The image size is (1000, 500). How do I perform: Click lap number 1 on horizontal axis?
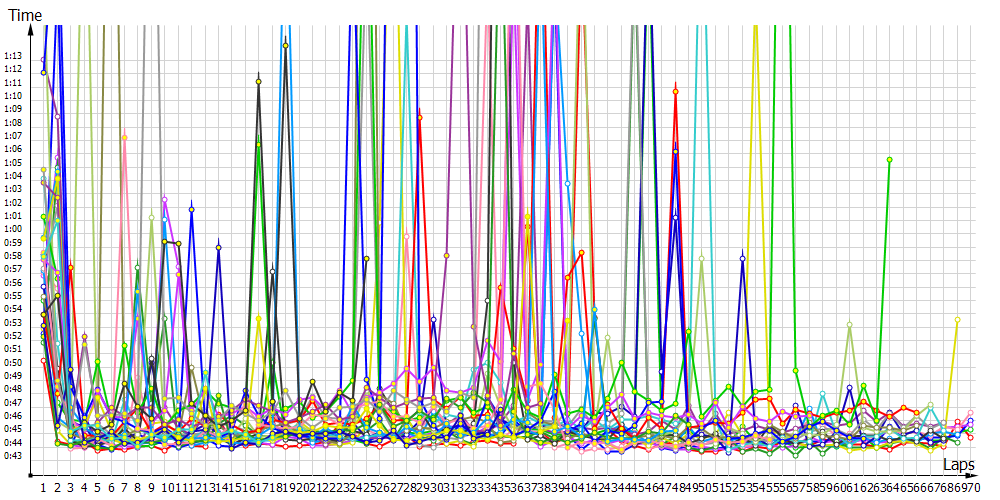coord(44,487)
